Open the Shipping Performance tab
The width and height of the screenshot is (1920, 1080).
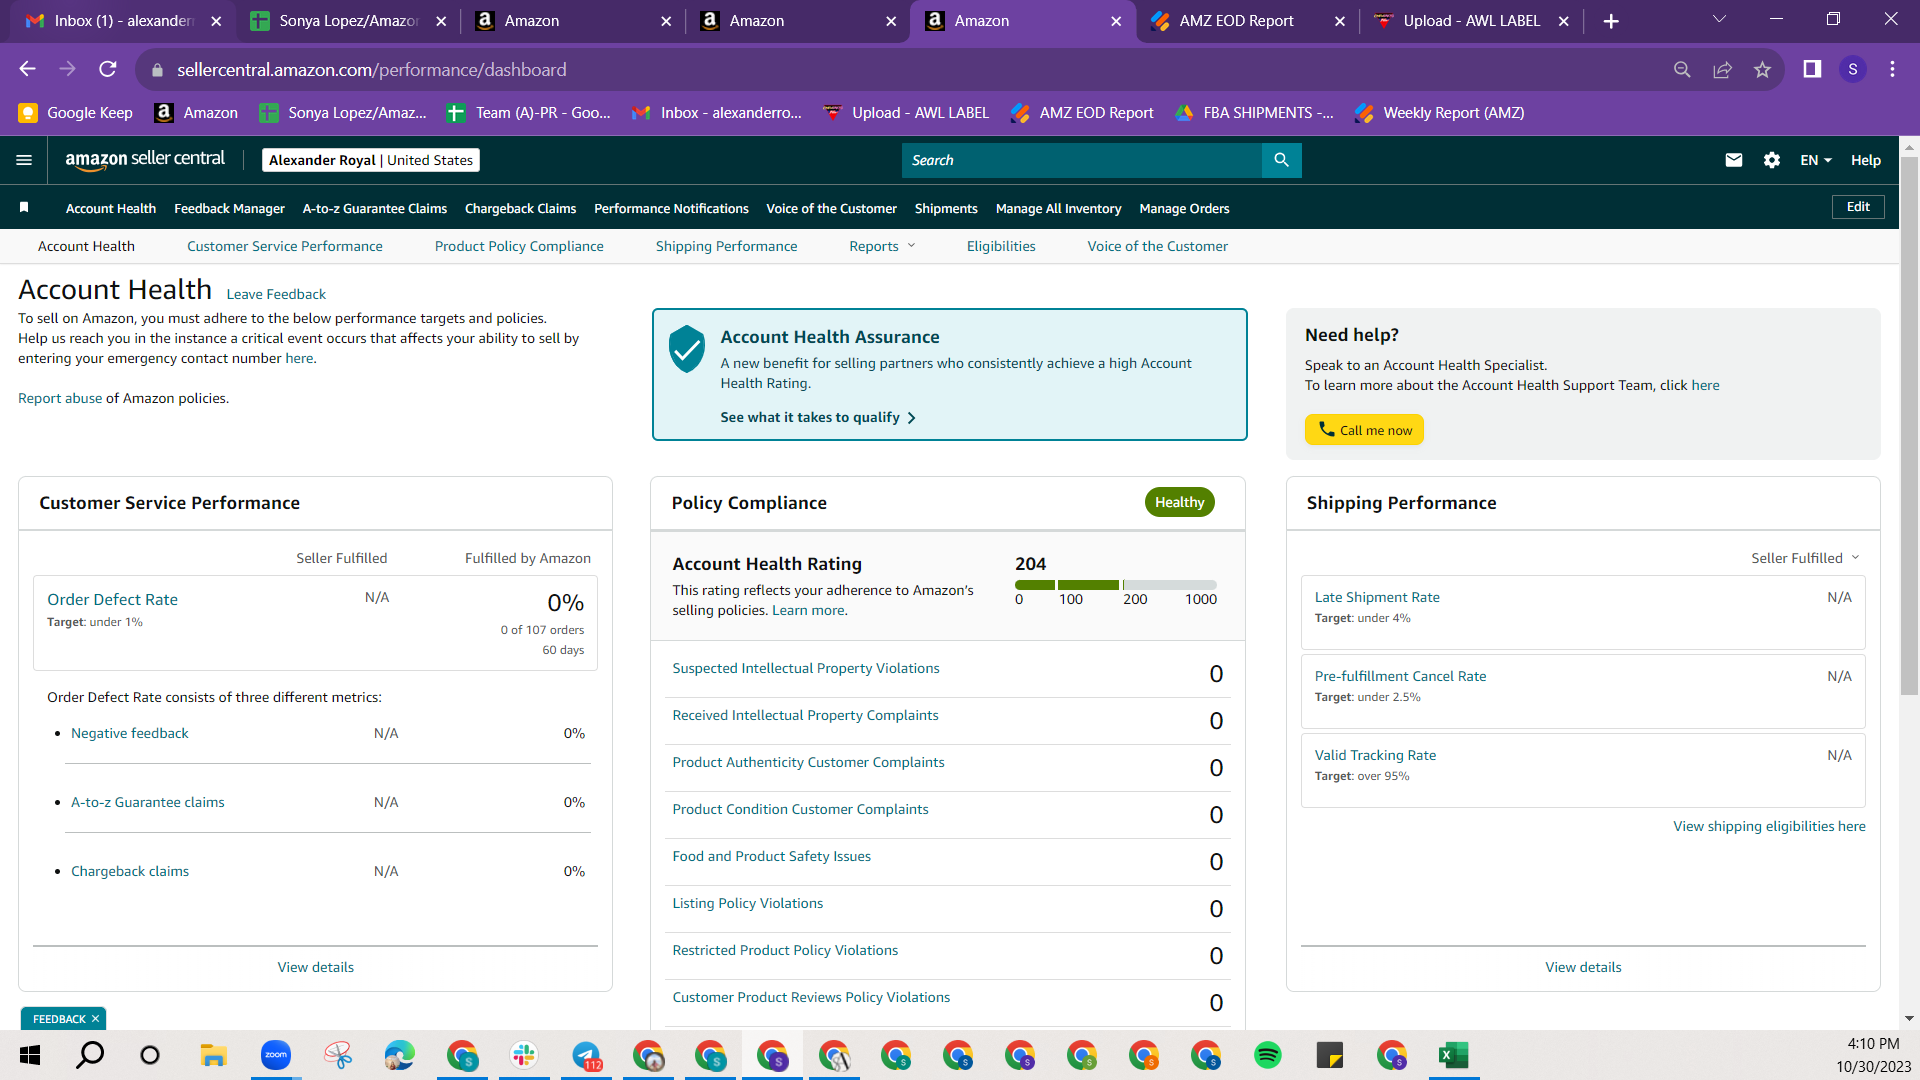727,246
